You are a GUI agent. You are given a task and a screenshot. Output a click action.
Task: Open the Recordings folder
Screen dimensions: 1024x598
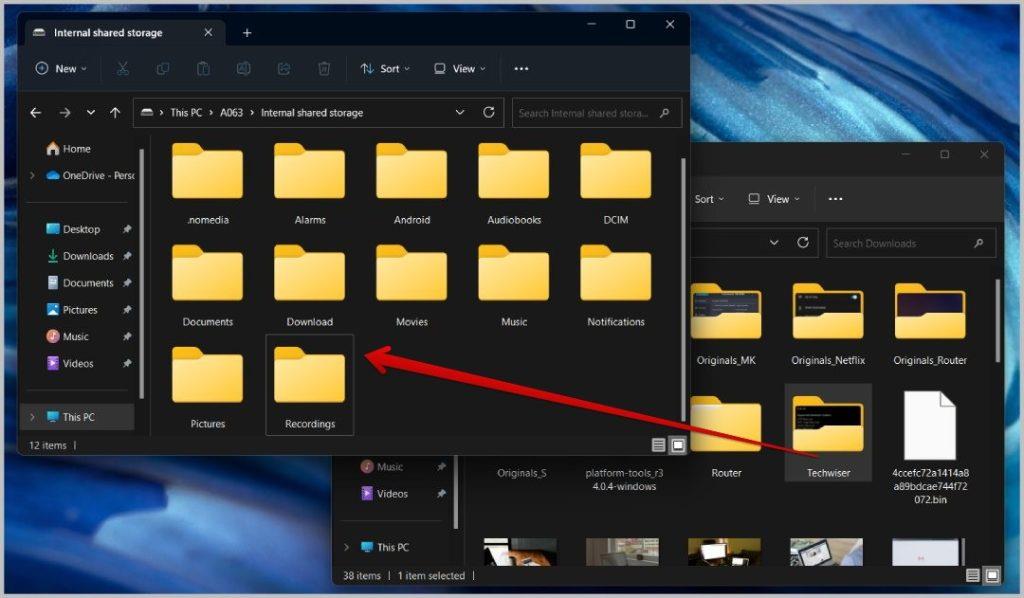pos(310,385)
